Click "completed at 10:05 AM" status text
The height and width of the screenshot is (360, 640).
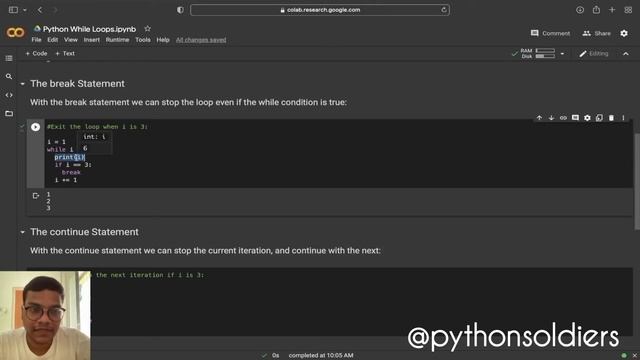[x=321, y=355]
